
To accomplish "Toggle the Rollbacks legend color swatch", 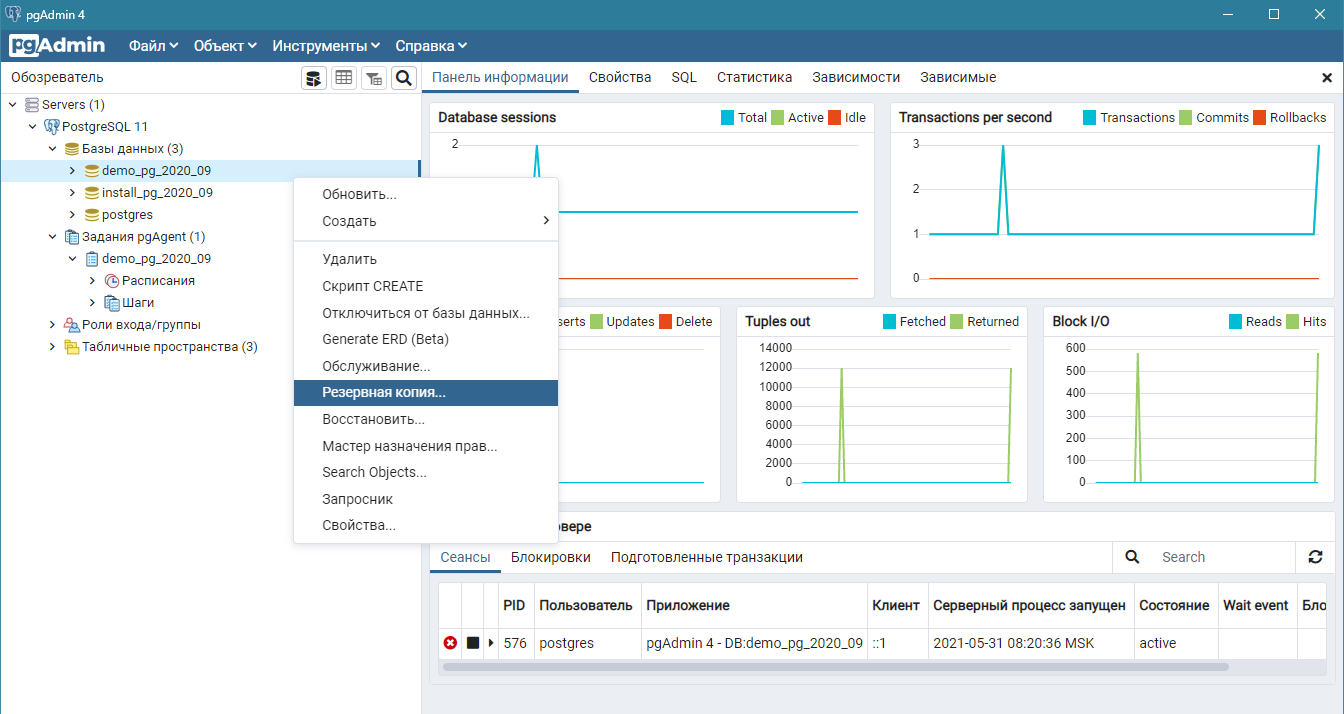I will click(x=1259, y=118).
